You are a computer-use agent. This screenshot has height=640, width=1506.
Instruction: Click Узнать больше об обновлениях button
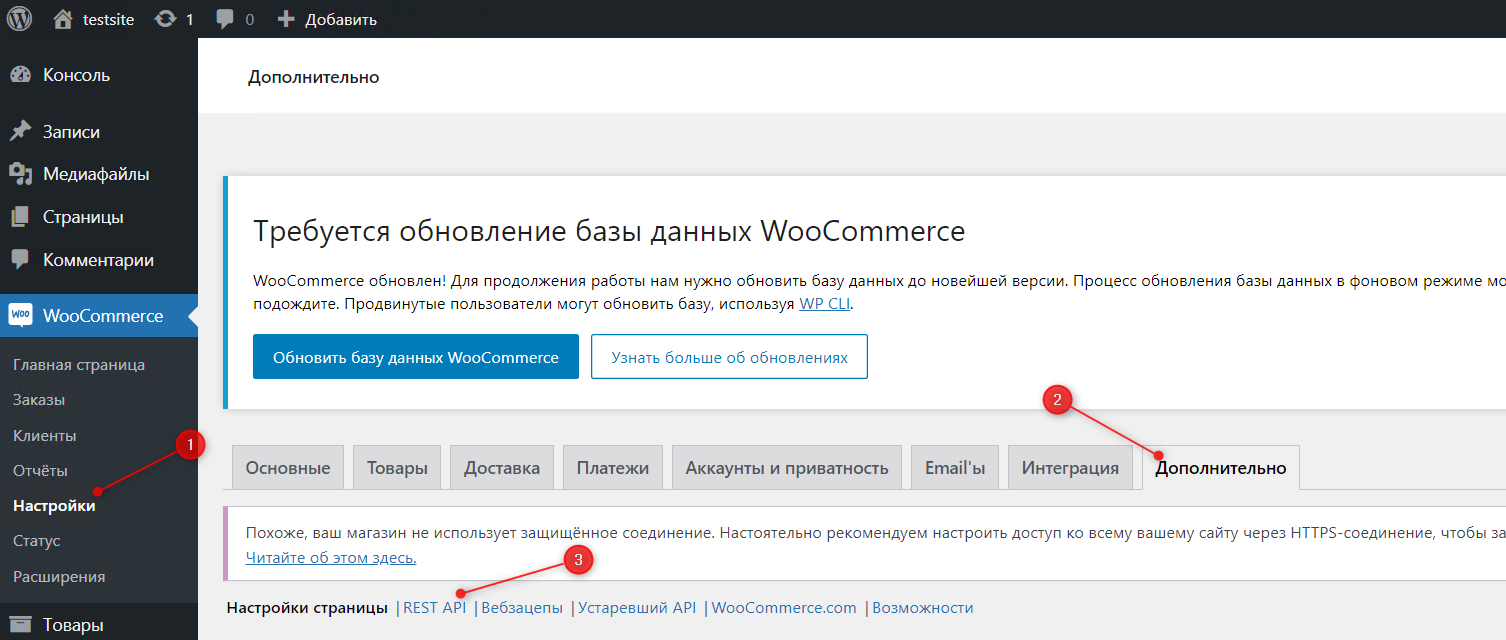point(729,357)
